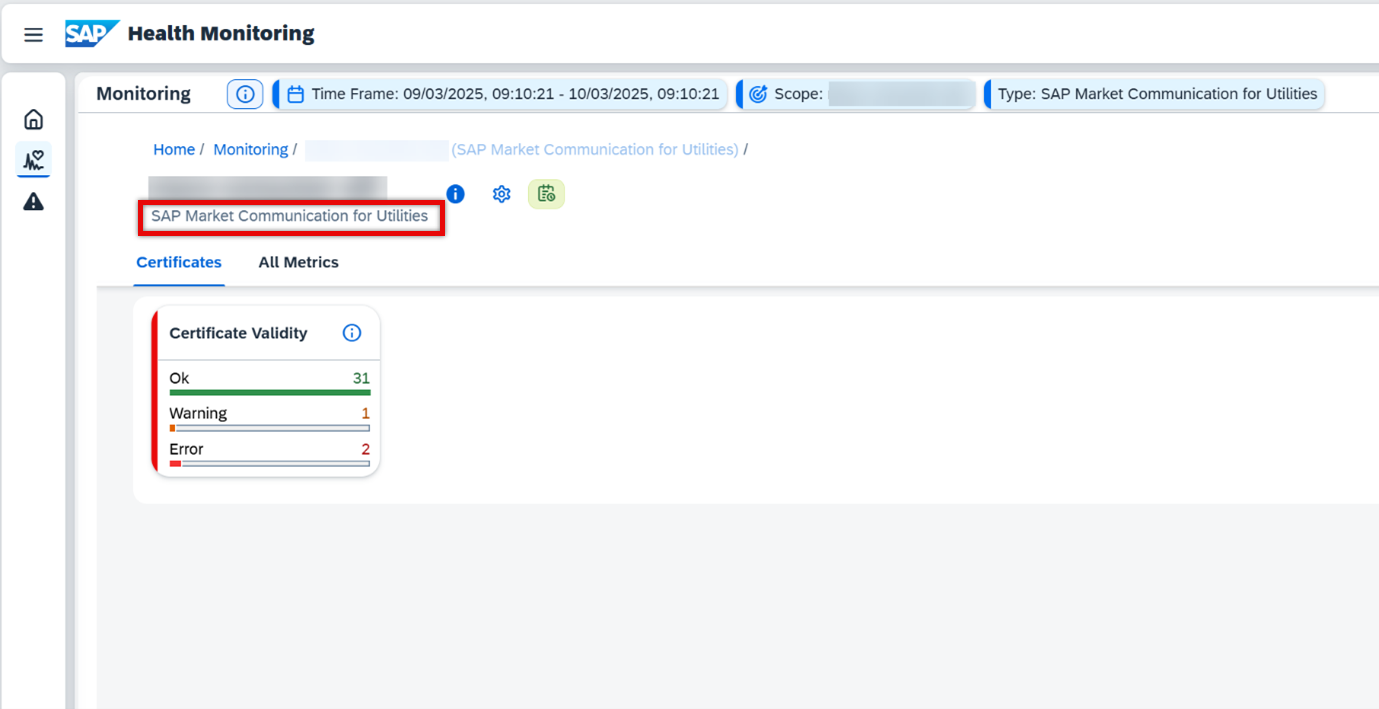This screenshot has height=709, width=1379.
Task: Open the Alerts warning triangle sidebar icon
Action: (x=33, y=202)
